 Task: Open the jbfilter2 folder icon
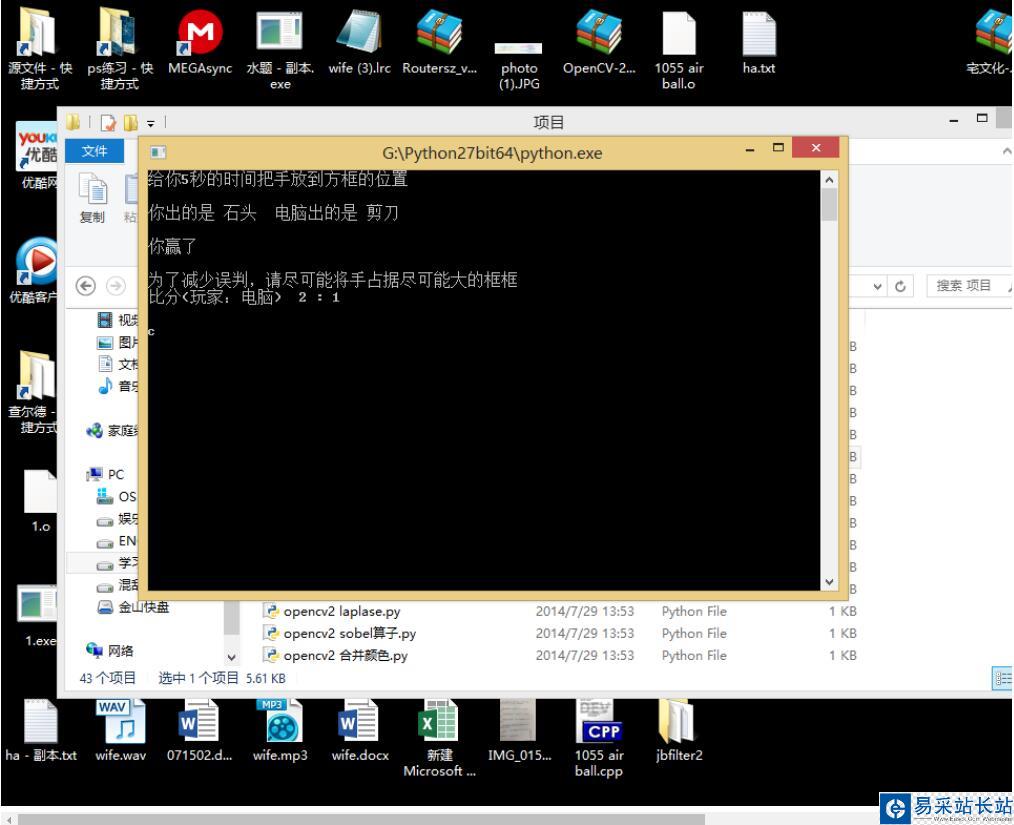pos(678,721)
